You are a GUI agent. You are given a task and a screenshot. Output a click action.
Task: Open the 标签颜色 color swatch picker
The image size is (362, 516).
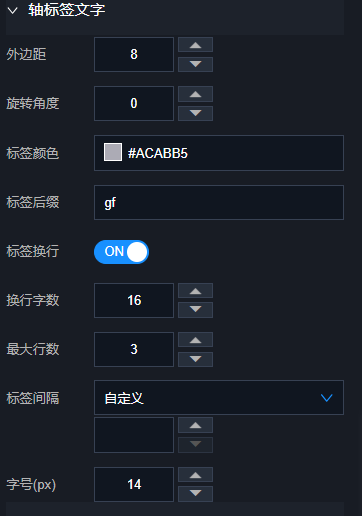click(x=113, y=152)
